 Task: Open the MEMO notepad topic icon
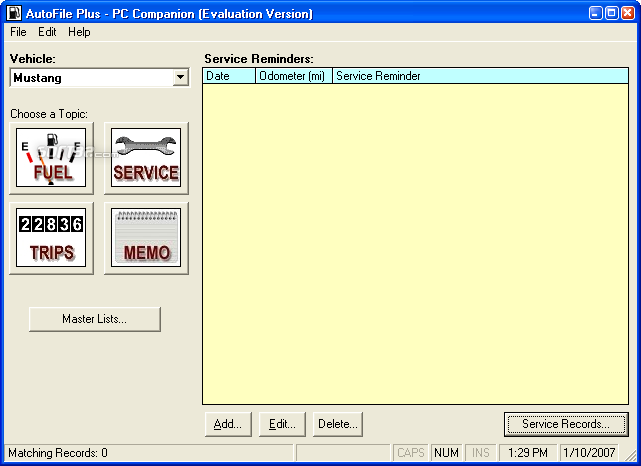pos(146,238)
